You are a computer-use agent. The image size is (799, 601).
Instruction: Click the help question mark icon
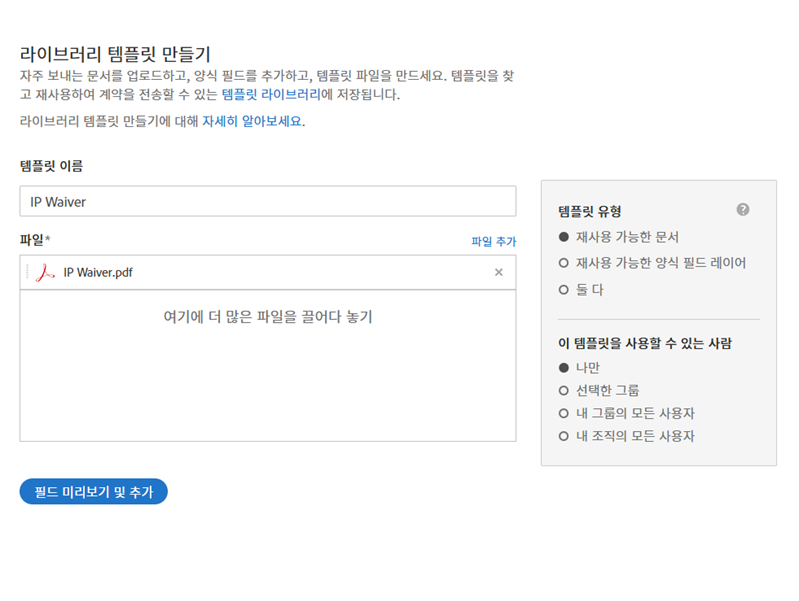click(x=742, y=210)
